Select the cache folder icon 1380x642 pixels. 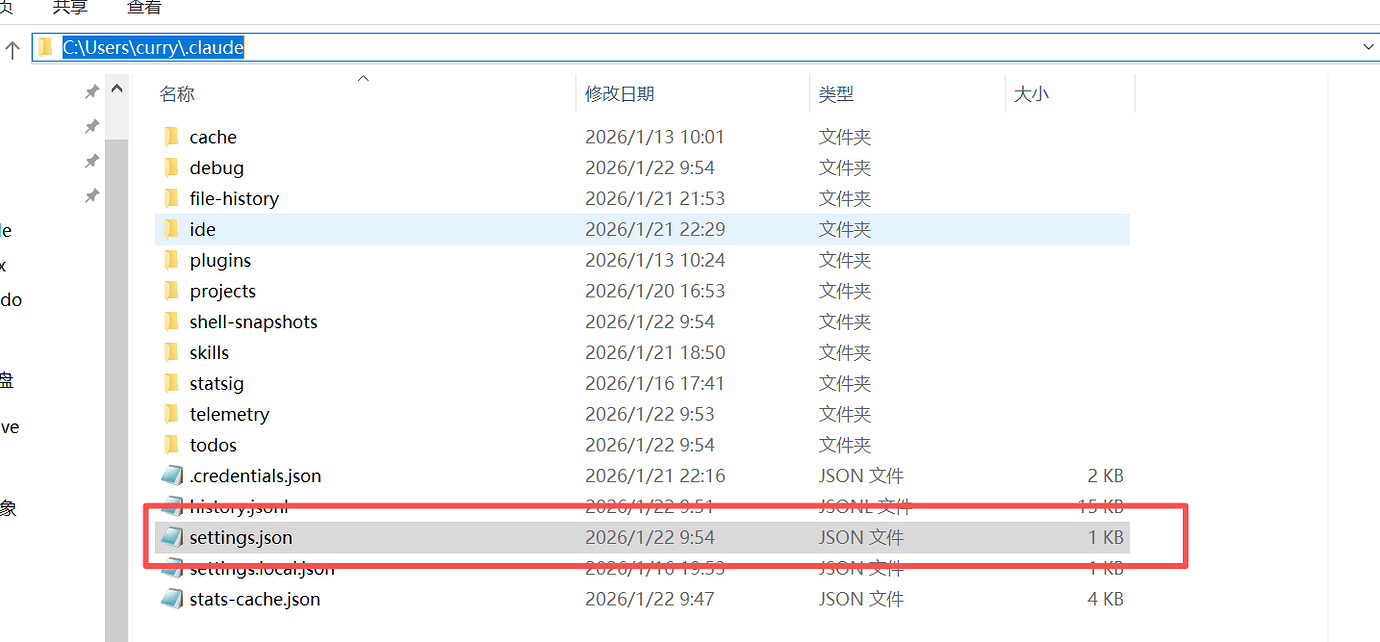(x=171, y=137)
